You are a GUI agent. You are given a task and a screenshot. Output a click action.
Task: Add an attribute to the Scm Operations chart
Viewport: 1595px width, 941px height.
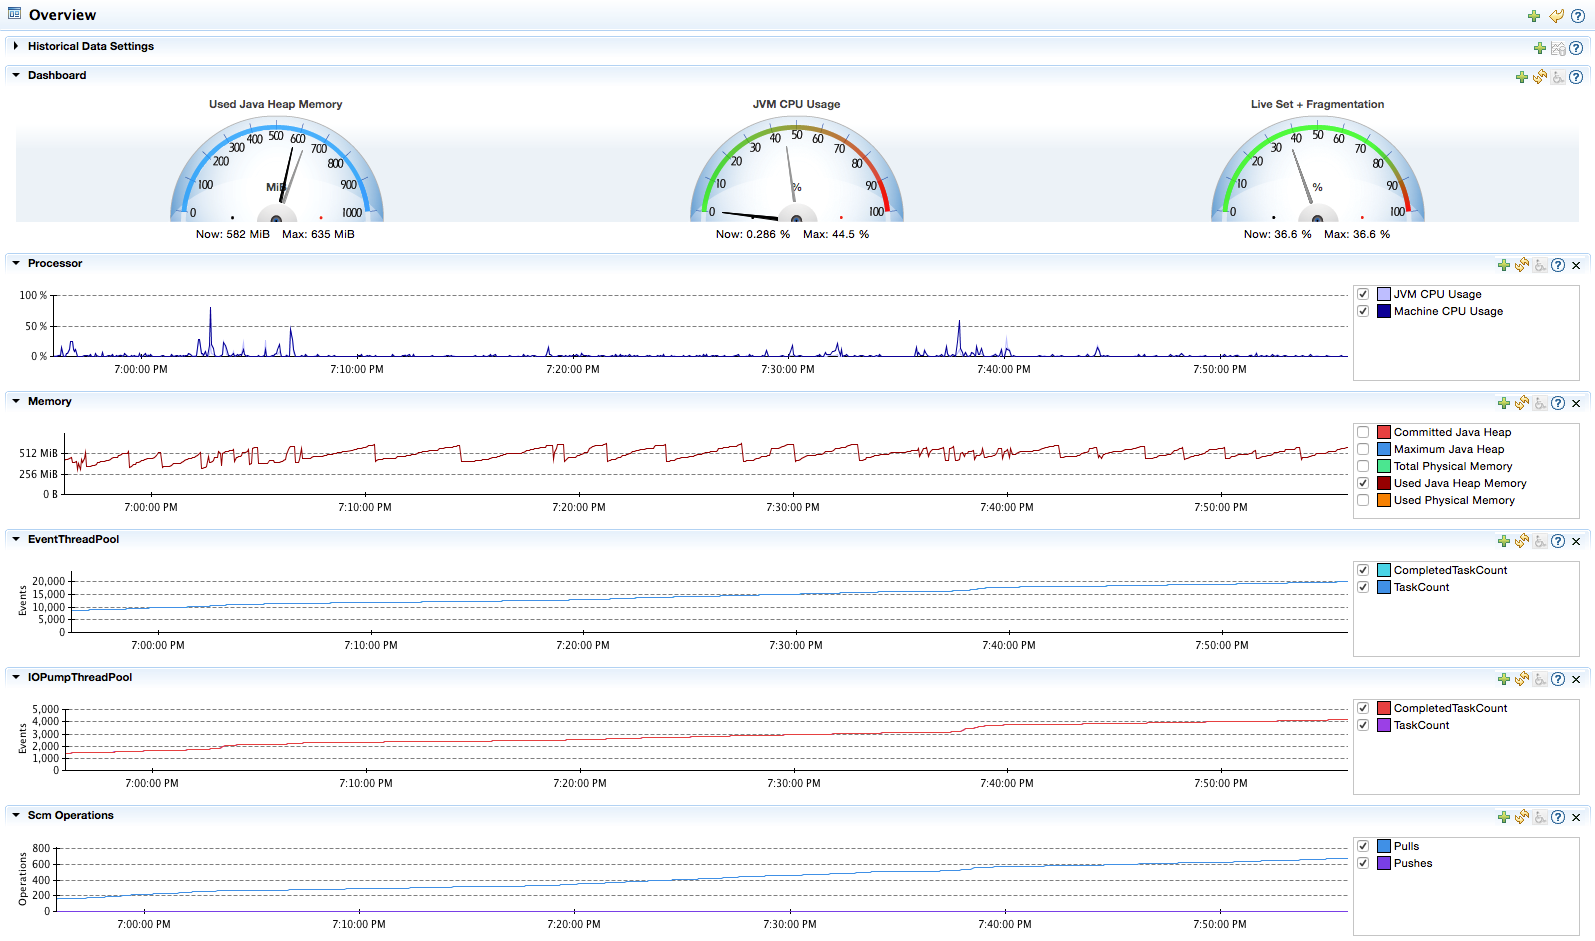tap(1504, 817)
